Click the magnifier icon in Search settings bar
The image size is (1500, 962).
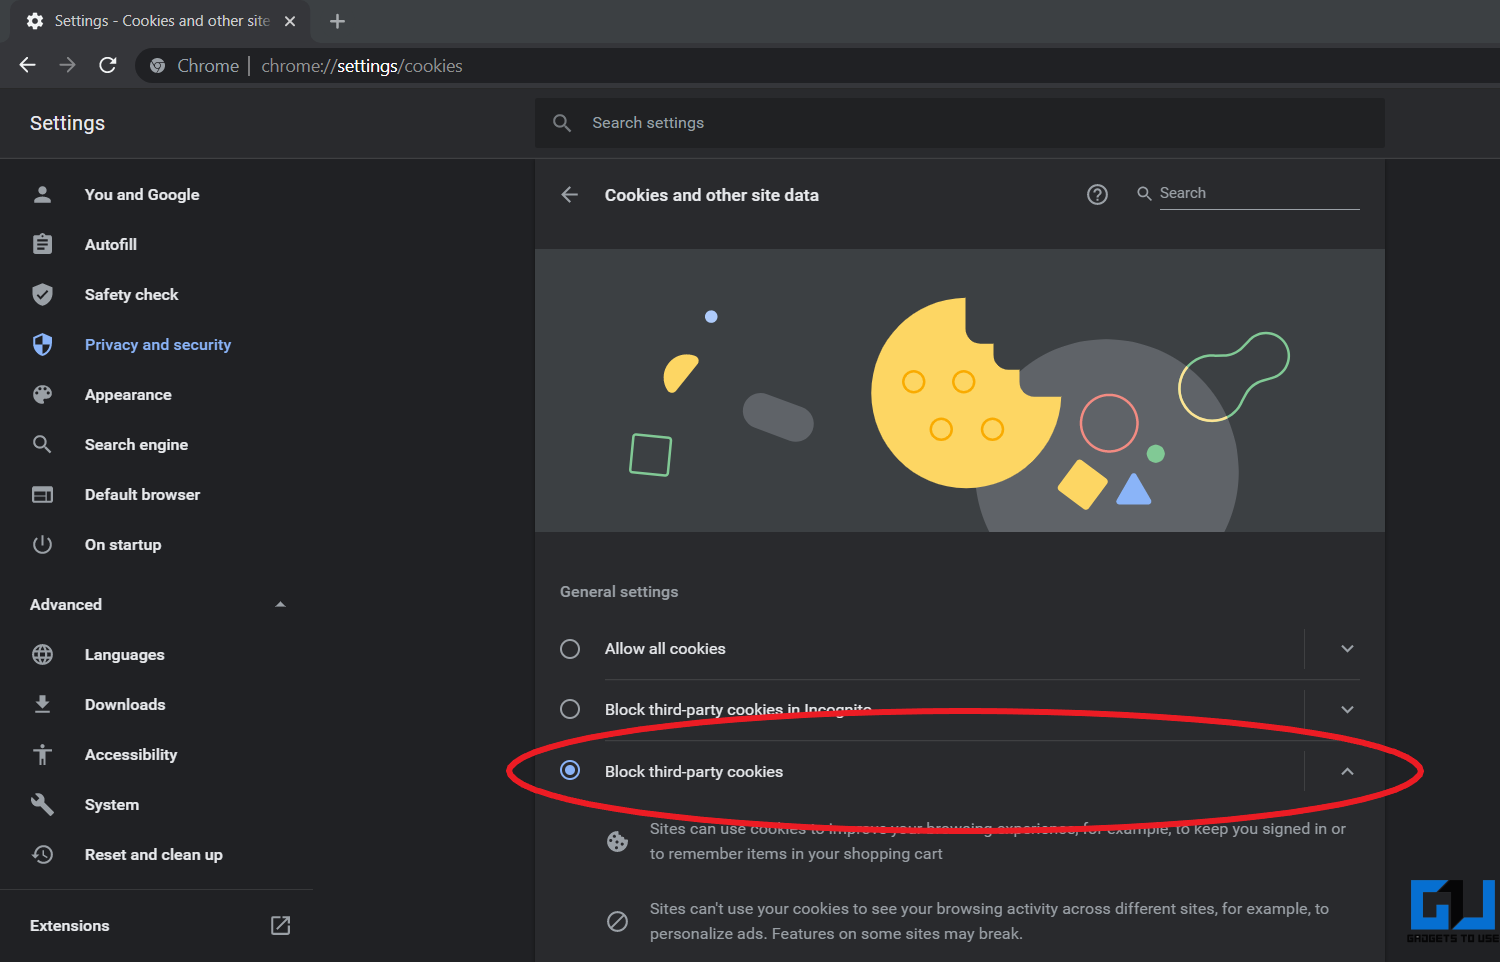[x=562, y=123]
